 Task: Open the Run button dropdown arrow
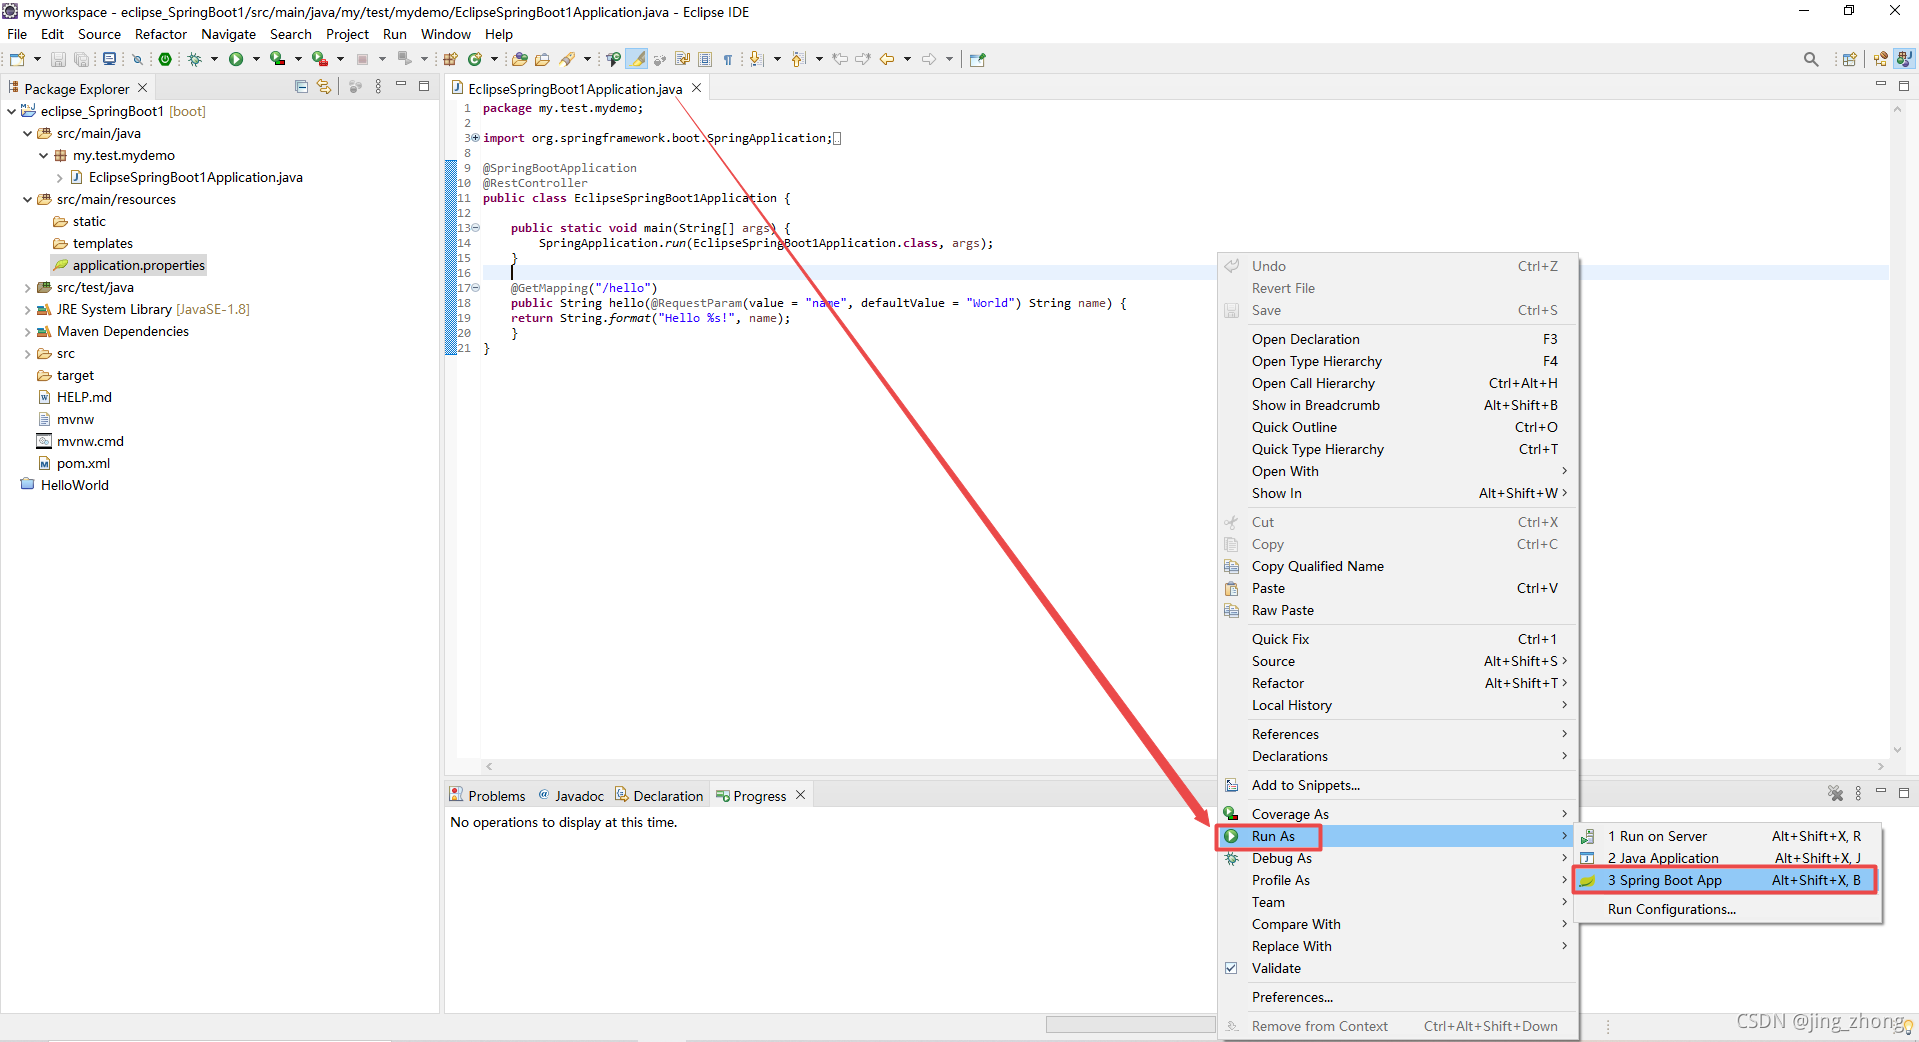(x=256, y=59)
